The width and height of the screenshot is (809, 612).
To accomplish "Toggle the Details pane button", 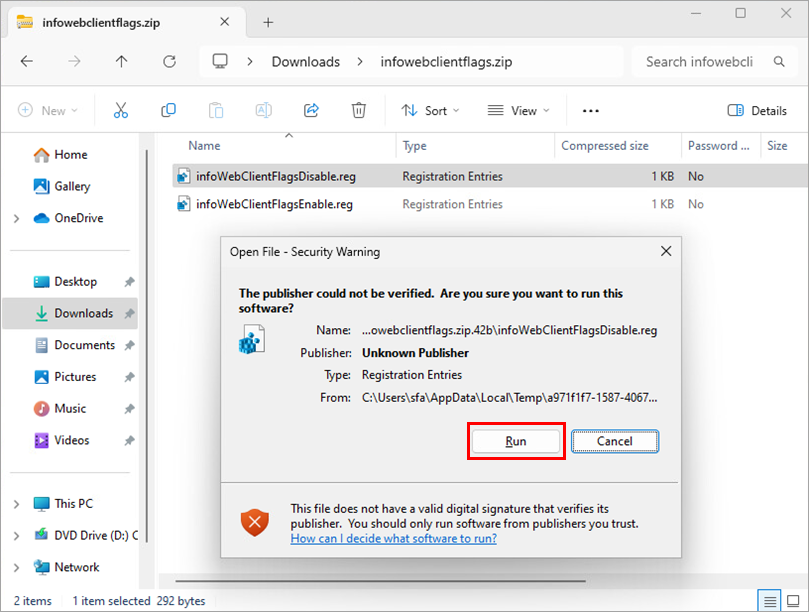I will [x=757, y=111].
